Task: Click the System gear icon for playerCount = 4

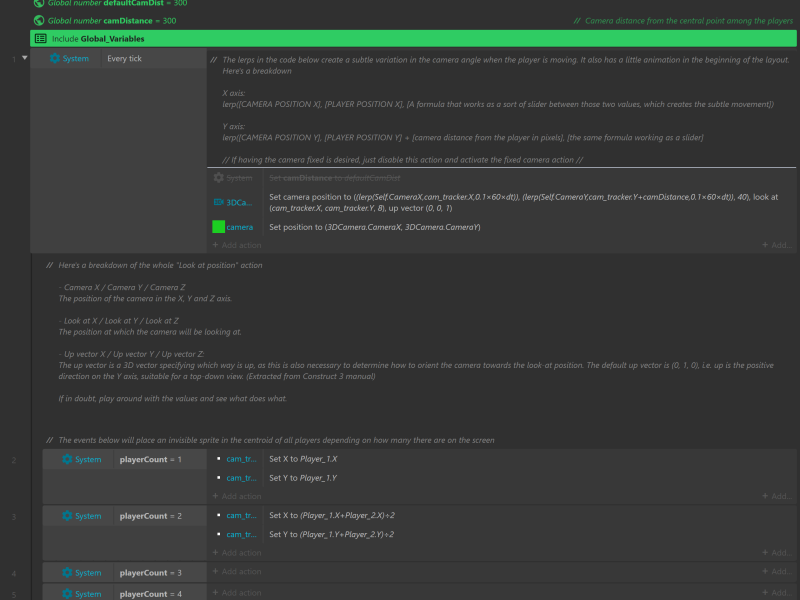Action: point(67,594)
